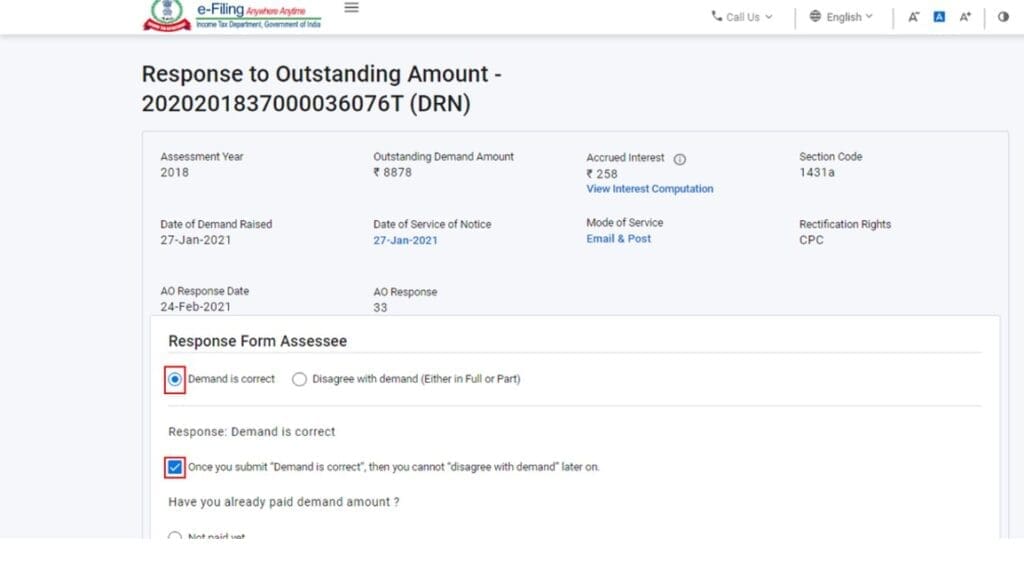Select the default font size A icon

point(939,17)
